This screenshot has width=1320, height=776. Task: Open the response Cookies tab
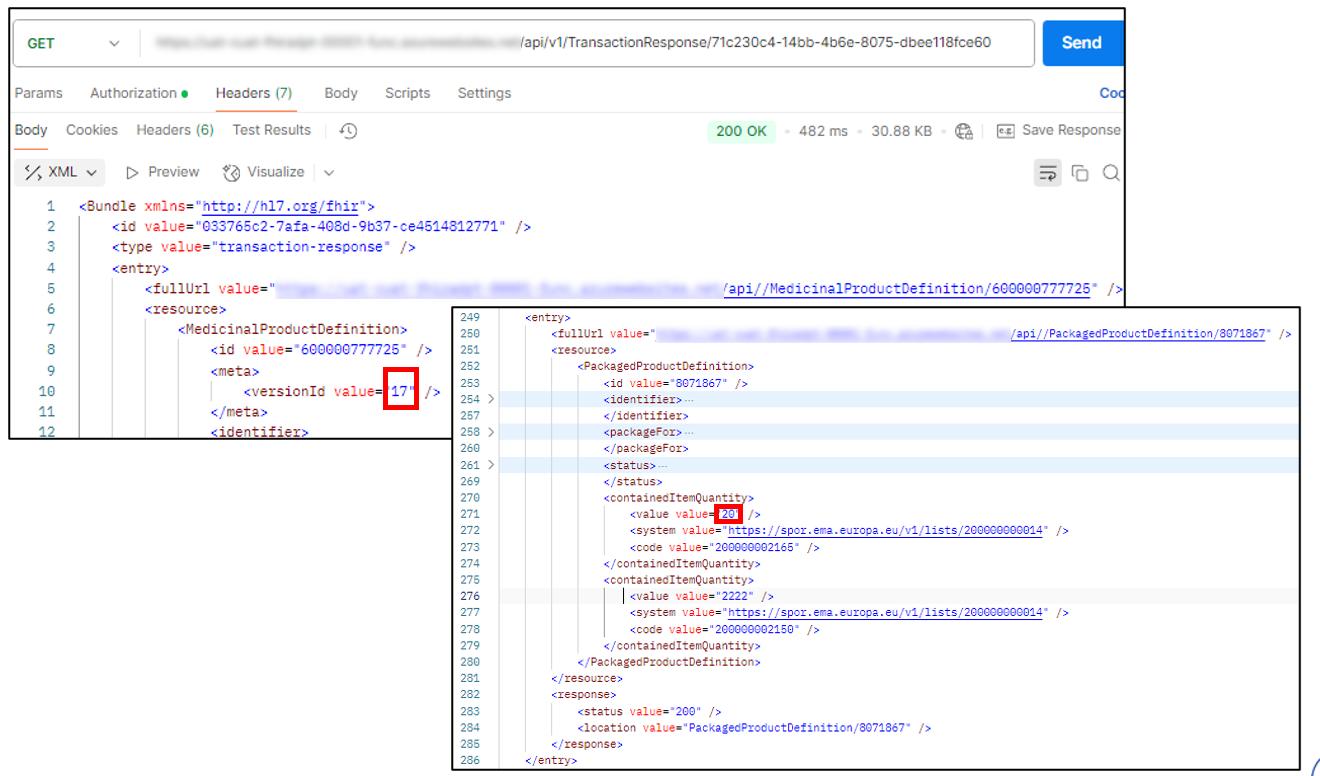point(92,130)
